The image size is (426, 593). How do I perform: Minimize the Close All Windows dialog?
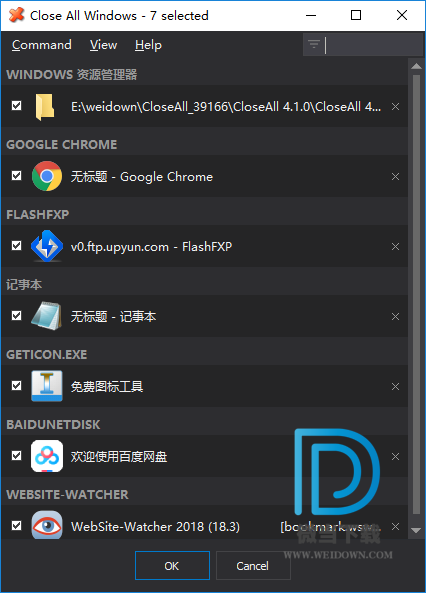click(311, 16)
